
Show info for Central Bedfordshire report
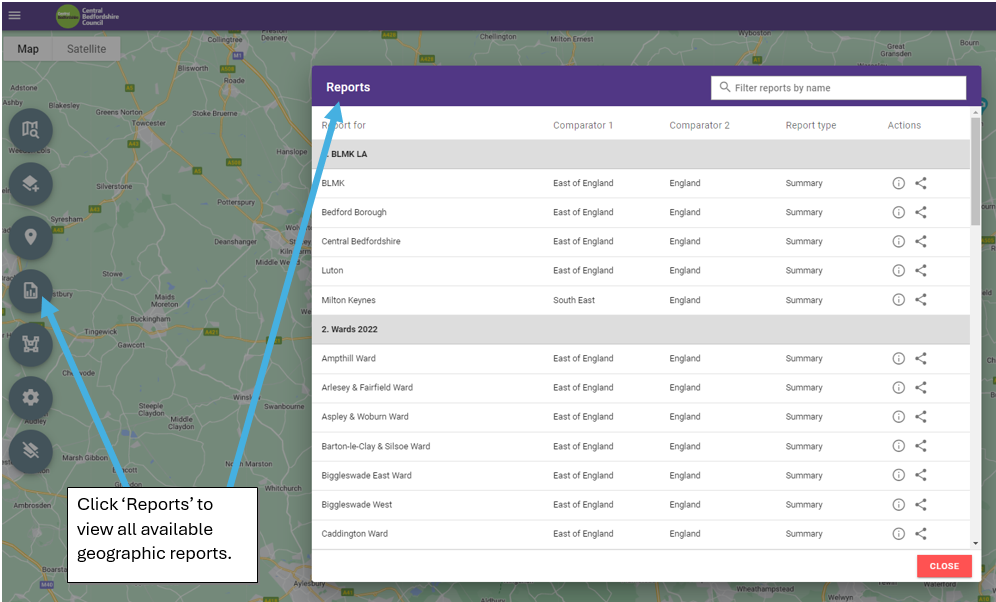click(898, 241)
